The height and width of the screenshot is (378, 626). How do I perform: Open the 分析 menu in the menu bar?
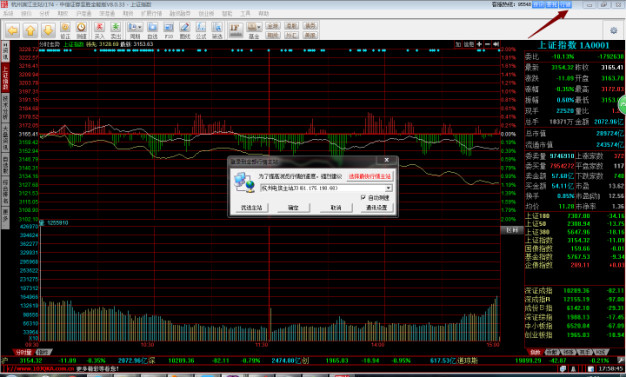click(x=44, y=14)
